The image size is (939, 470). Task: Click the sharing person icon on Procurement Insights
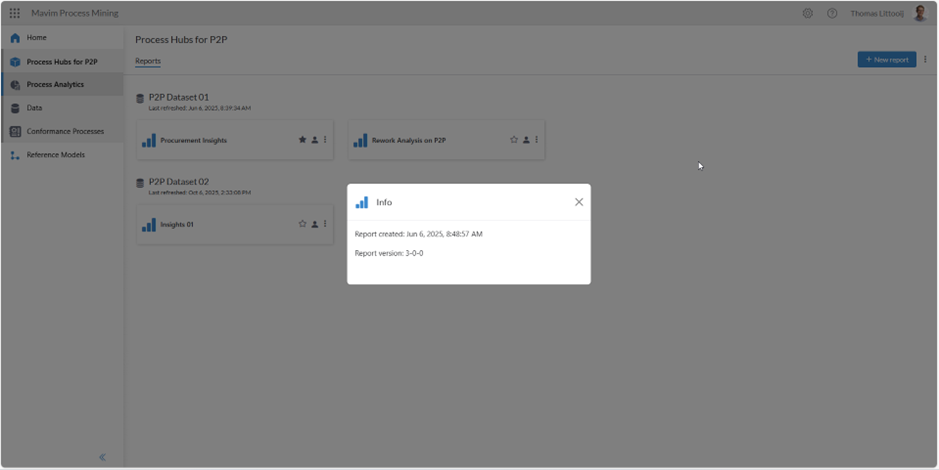point(314,140)
